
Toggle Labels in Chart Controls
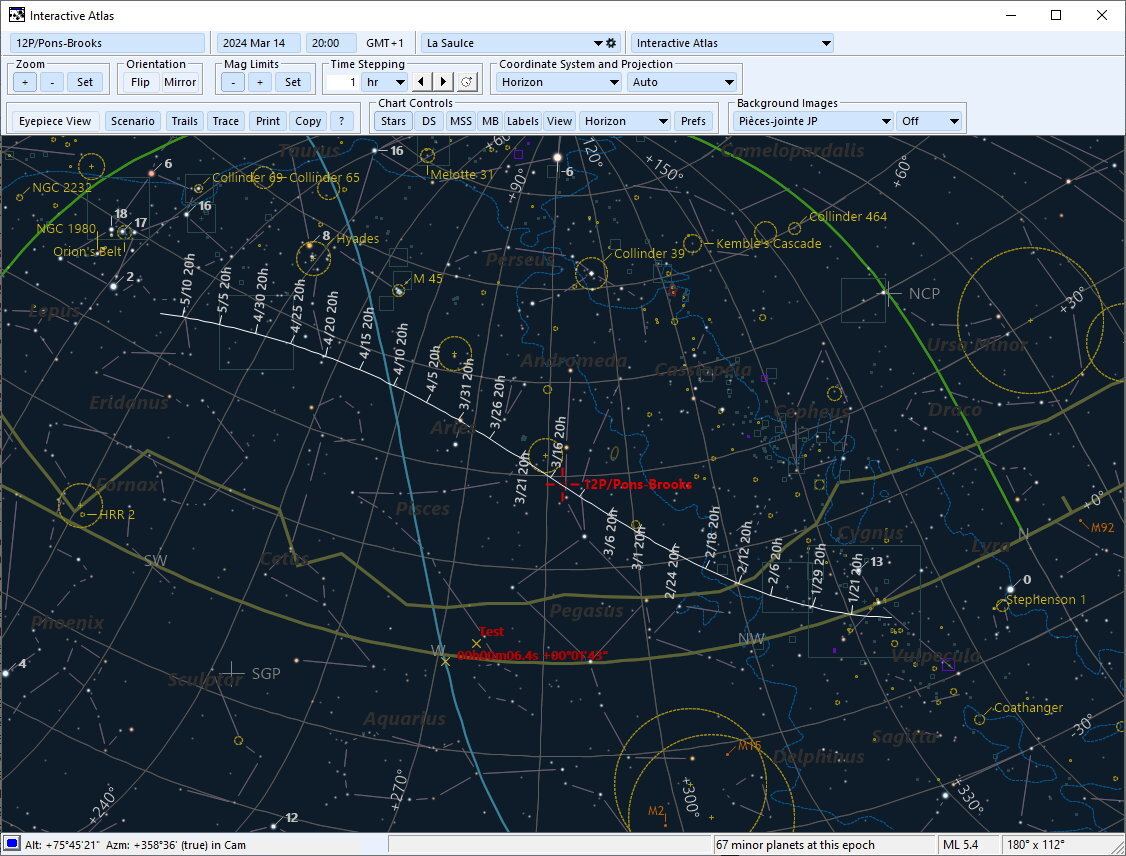click(x=523, y=121)
